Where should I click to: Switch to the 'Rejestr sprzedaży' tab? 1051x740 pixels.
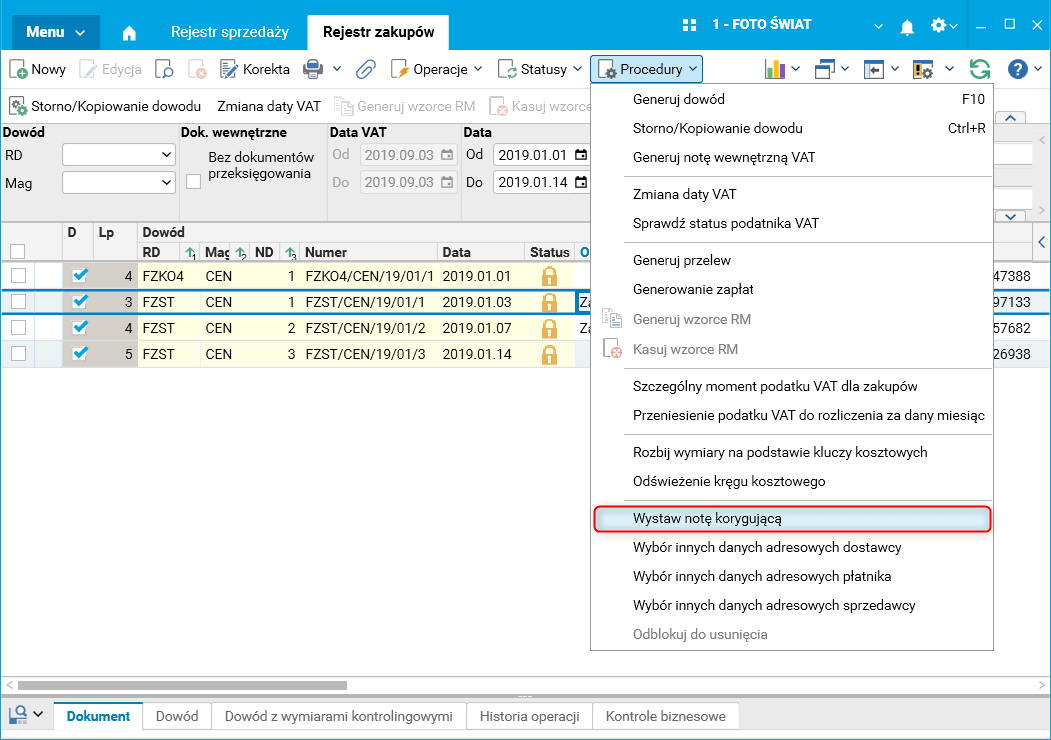(x=229, y=32)
